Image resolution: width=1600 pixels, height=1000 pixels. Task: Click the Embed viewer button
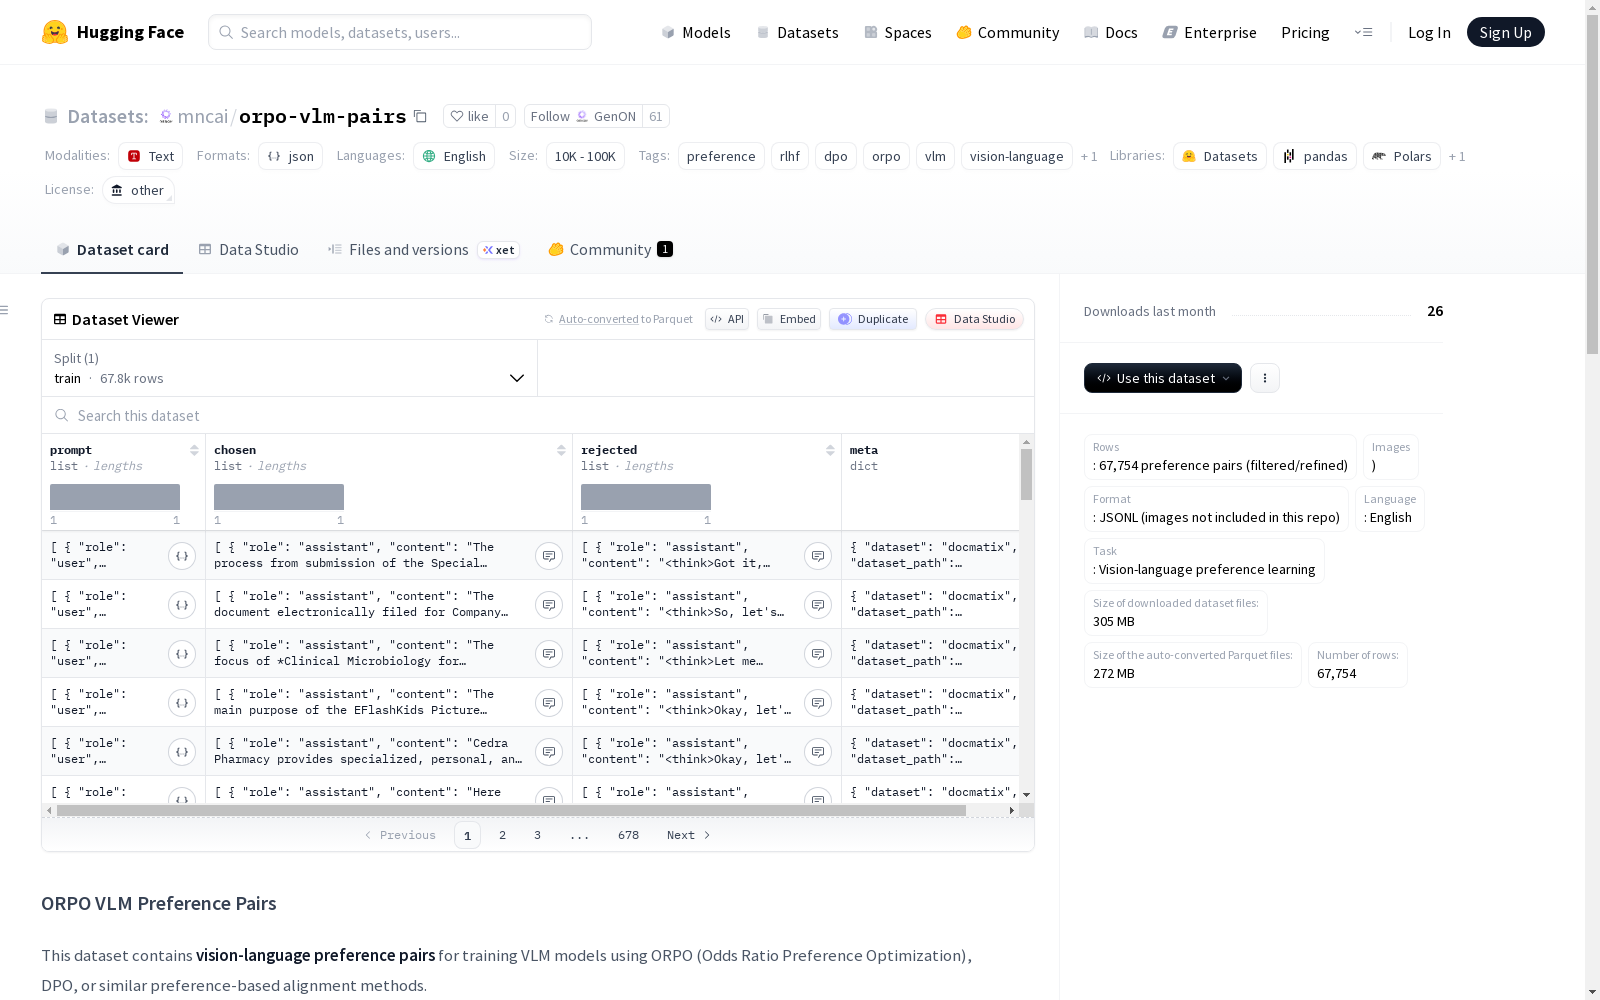click(789, 319)
